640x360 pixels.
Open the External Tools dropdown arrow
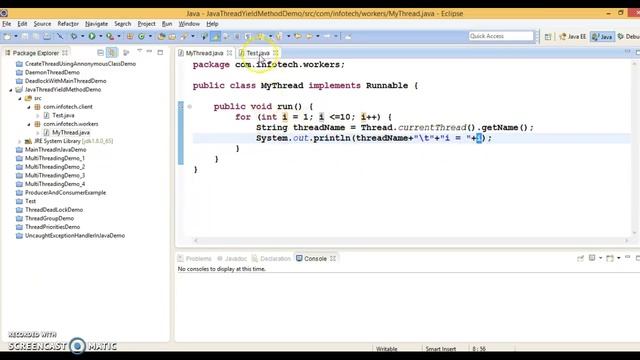pyautogui.click(x=119, y=37)
